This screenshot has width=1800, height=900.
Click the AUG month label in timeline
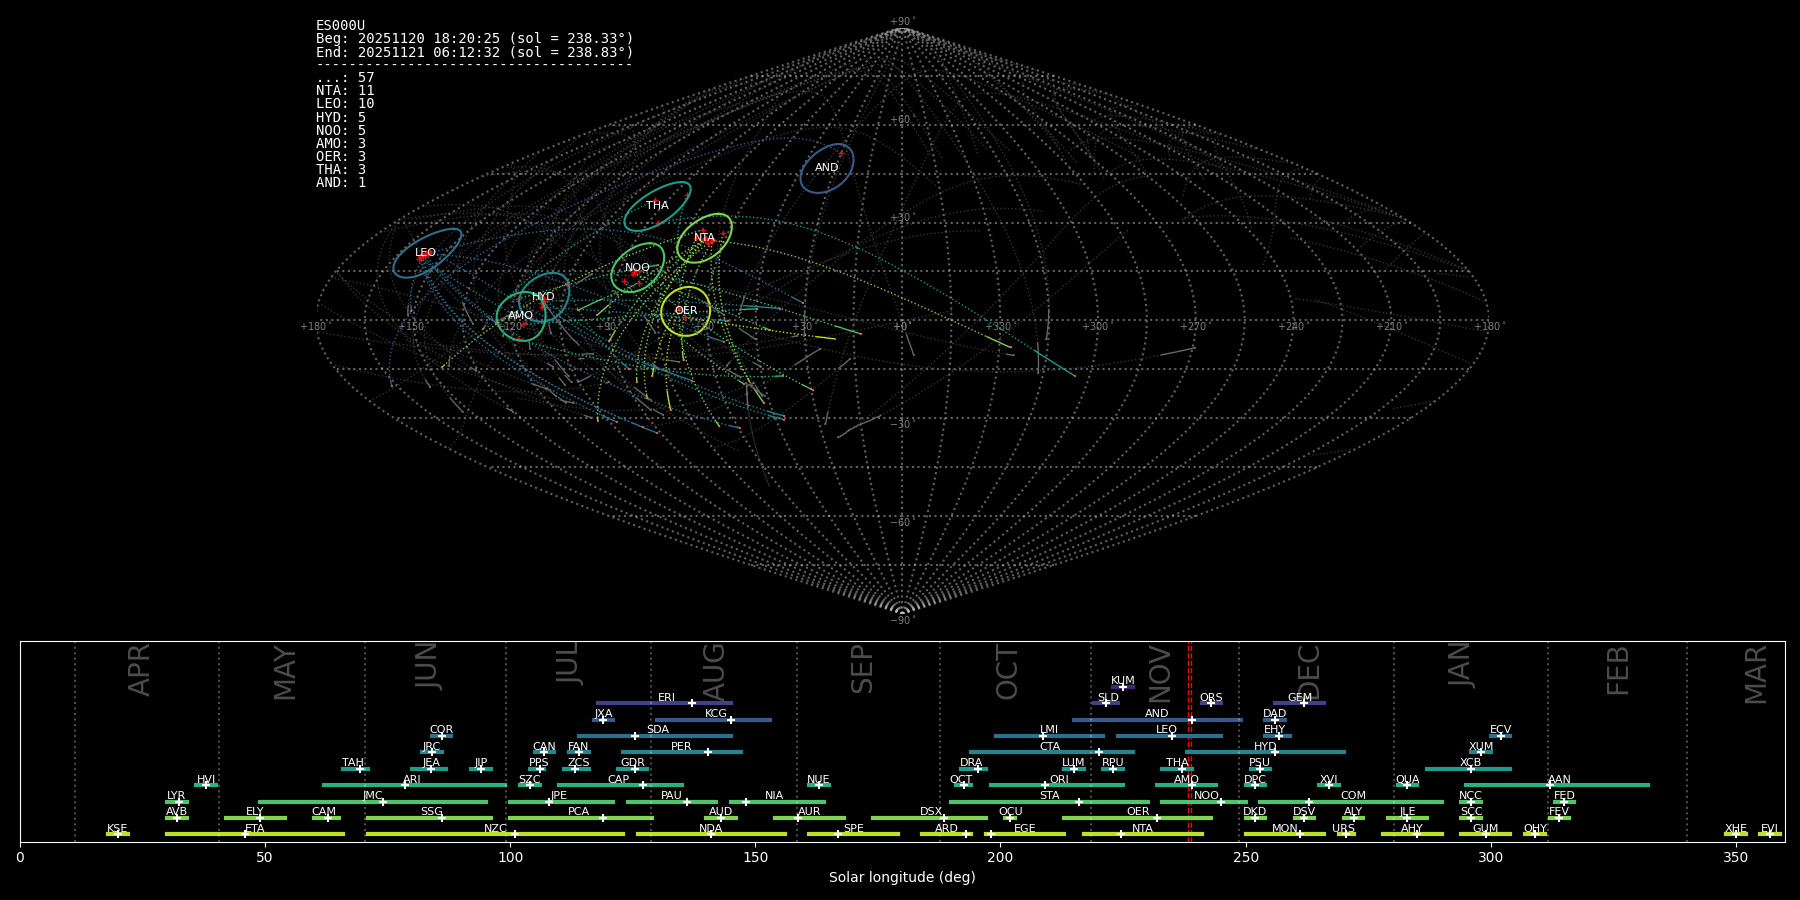coord(714,672)
